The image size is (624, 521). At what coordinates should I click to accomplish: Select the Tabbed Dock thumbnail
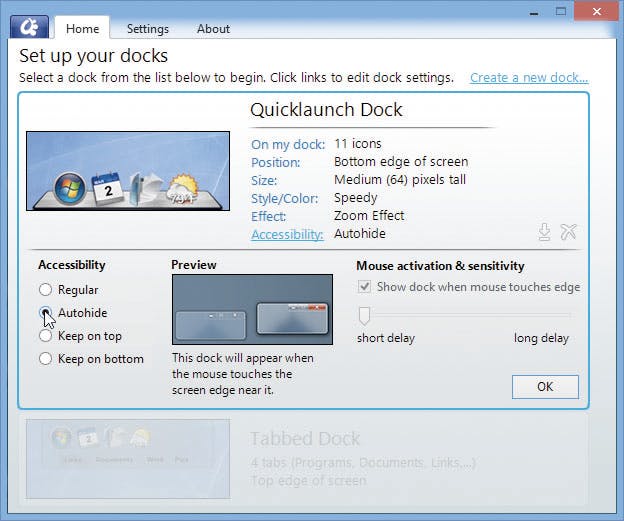point(128,458)
